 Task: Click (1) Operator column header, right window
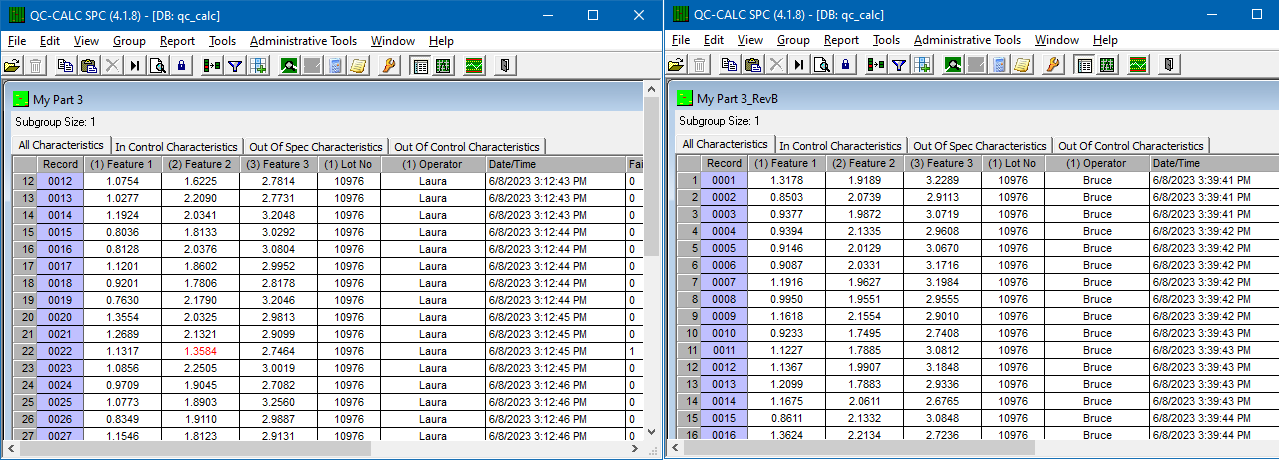1097,163
